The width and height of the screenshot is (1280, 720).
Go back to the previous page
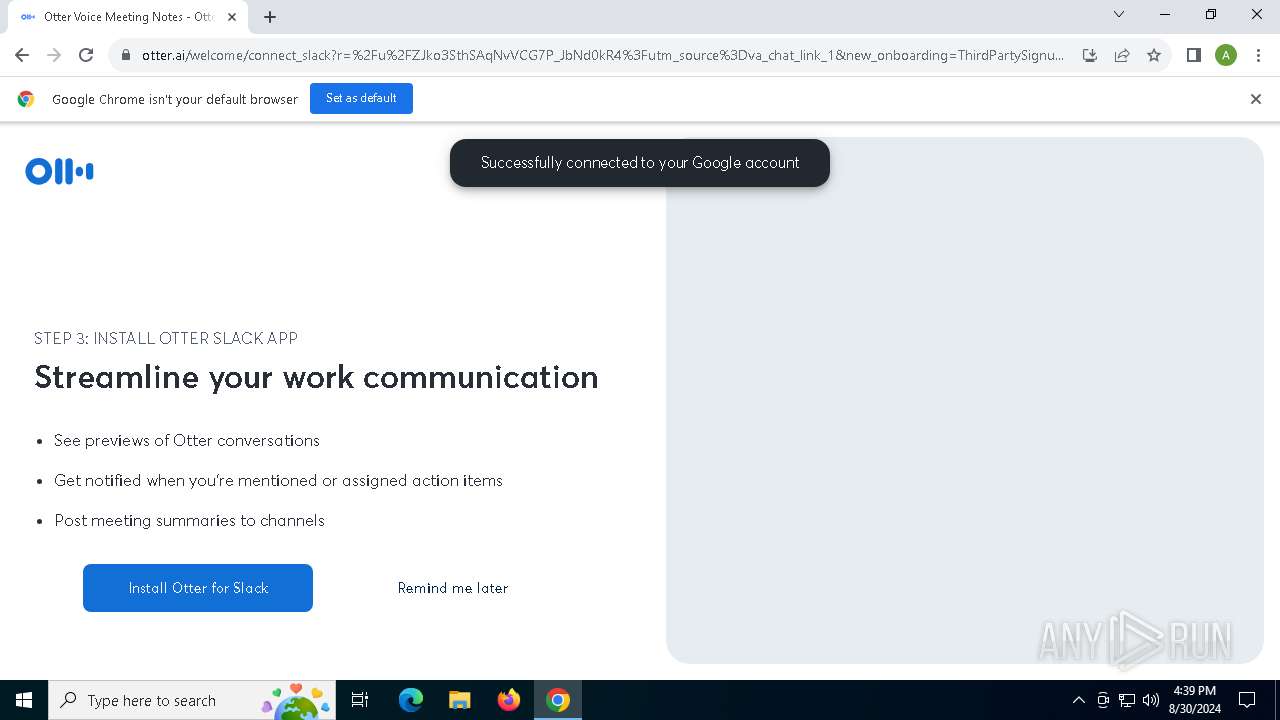(22, 55)
